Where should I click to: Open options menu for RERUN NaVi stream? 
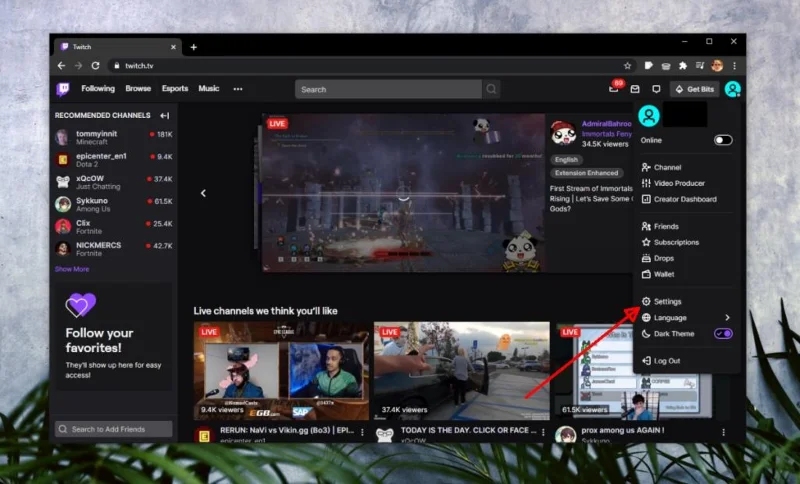tap(362, 432)
